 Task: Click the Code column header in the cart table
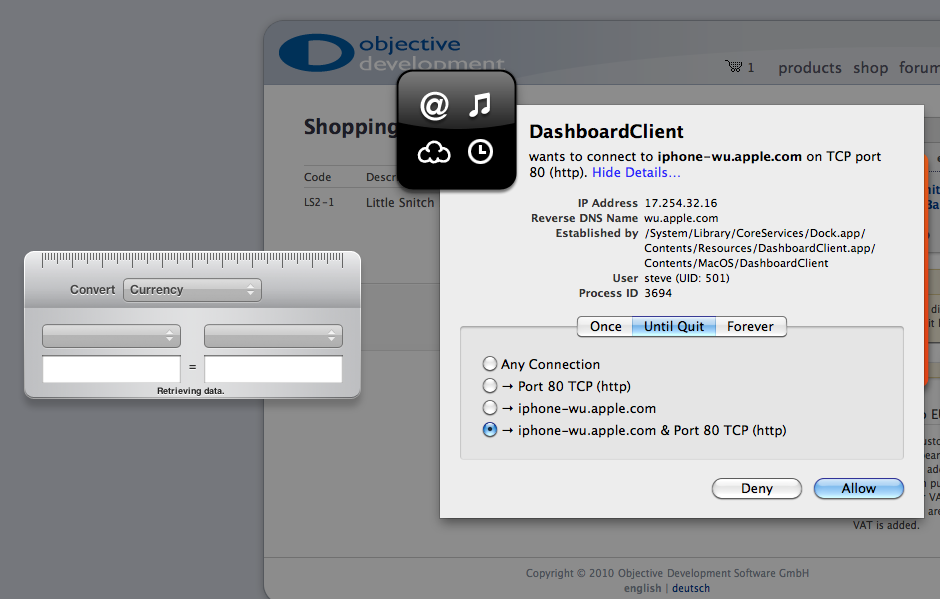pos(318,177)
